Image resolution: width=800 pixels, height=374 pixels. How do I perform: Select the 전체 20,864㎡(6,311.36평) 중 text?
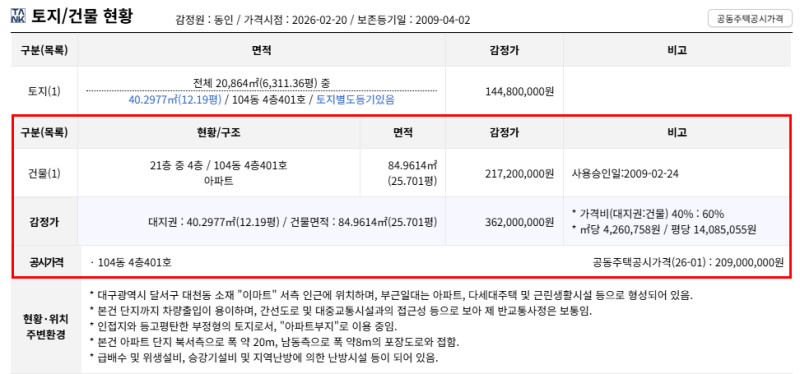[x=261, y=83]
